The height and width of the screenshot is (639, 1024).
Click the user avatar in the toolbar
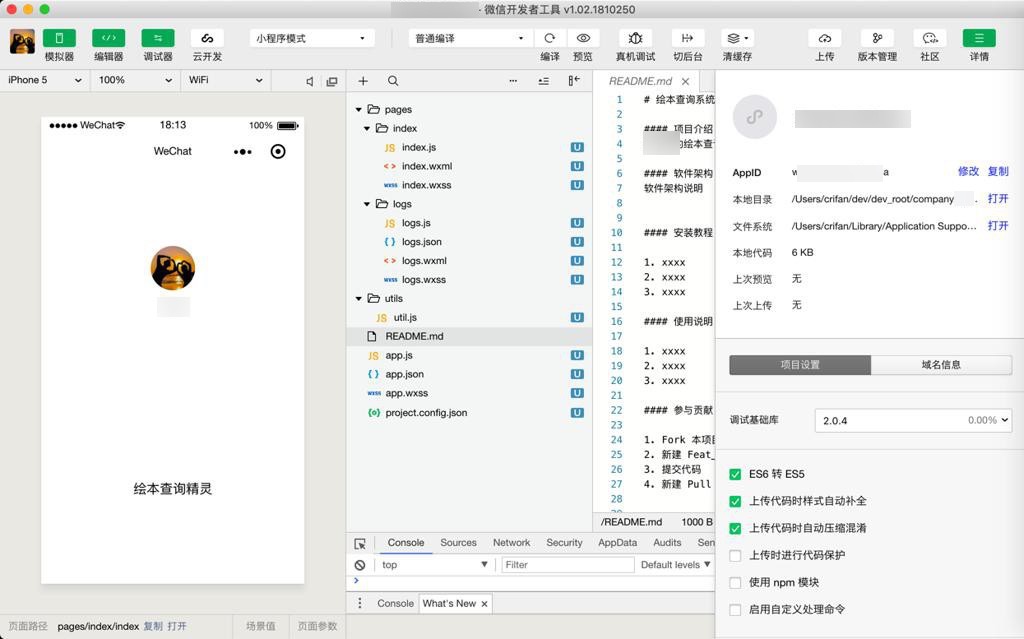(22, 41)
